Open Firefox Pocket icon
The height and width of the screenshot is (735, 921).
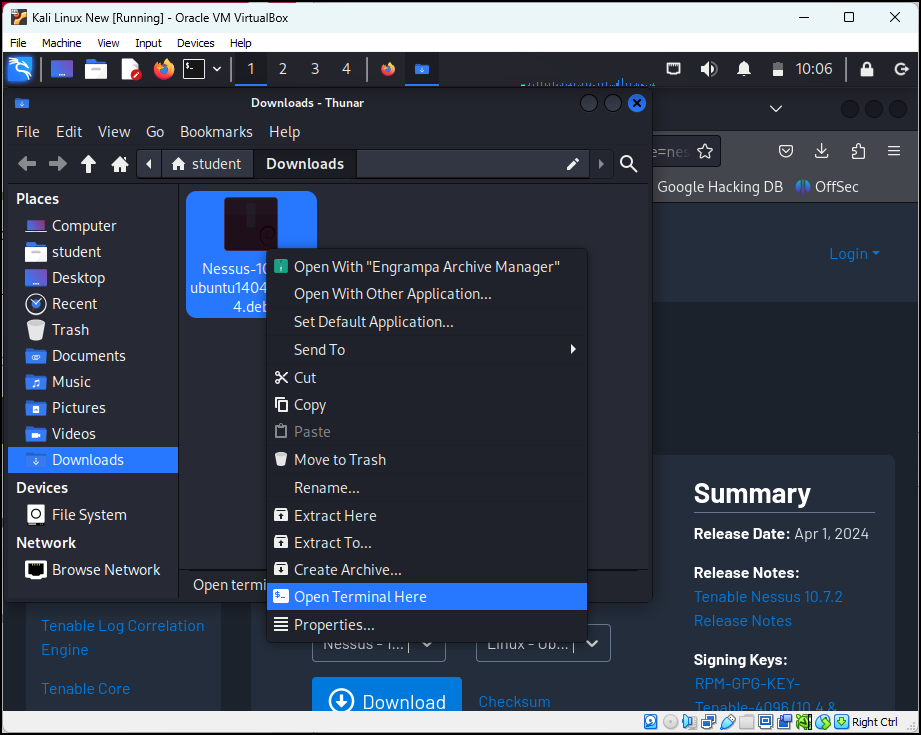pyautogui.click(x=786, y=152)
